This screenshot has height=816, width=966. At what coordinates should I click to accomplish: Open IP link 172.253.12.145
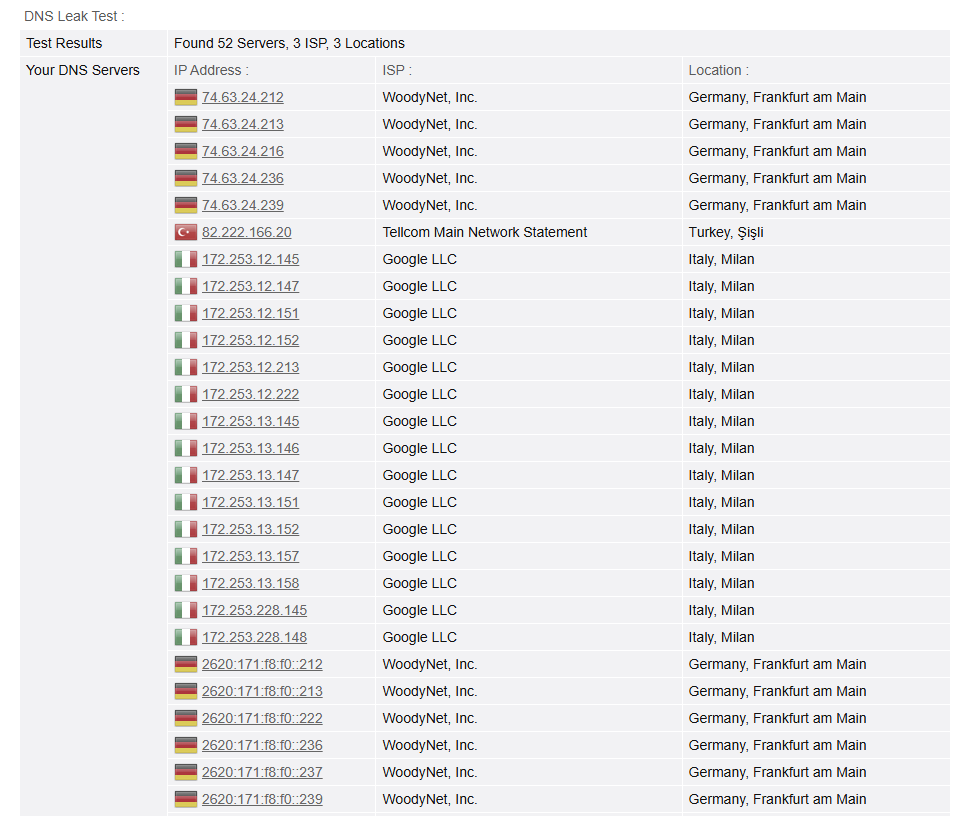(251, 260)
